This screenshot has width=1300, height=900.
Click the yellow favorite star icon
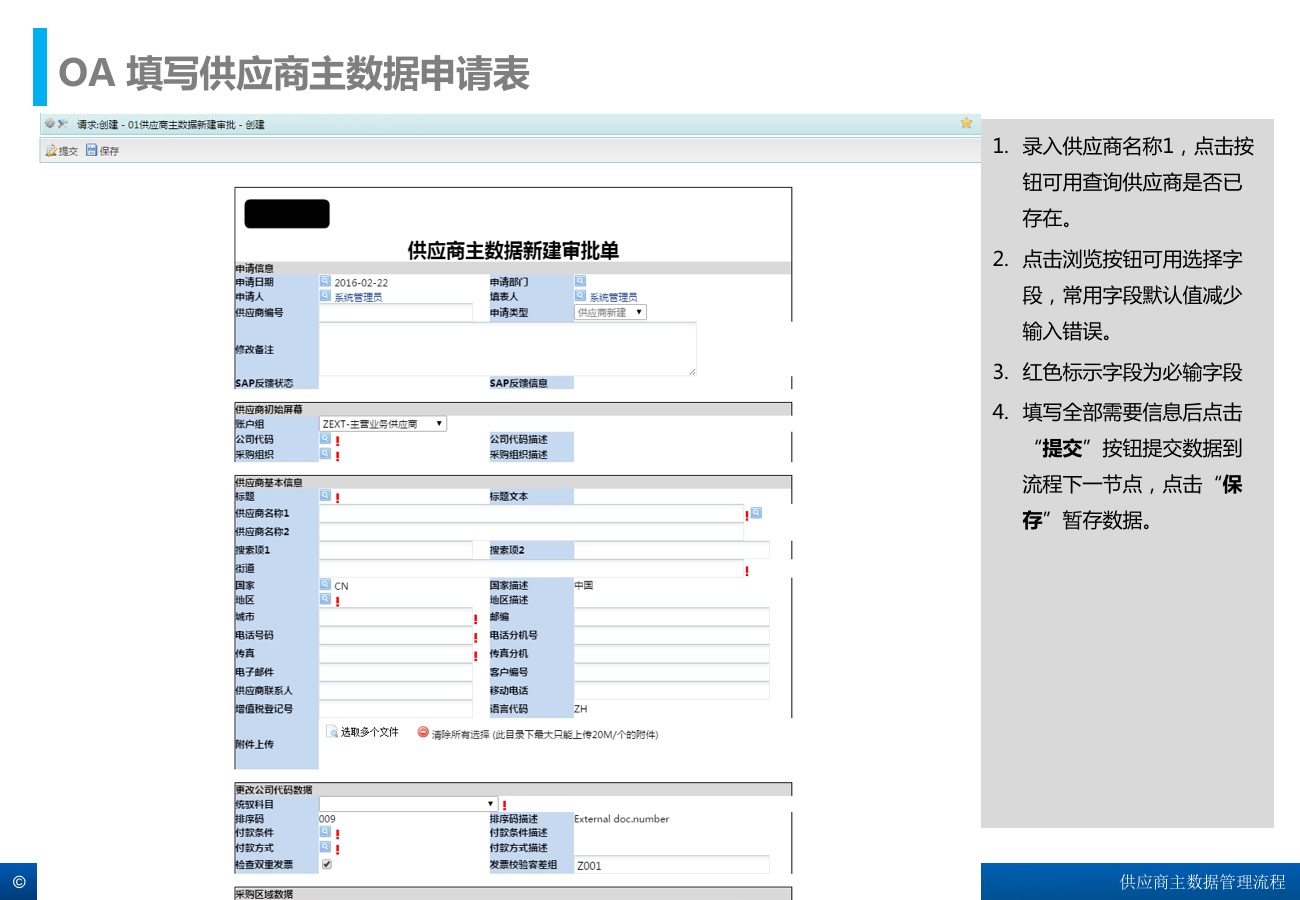point(966,123)
